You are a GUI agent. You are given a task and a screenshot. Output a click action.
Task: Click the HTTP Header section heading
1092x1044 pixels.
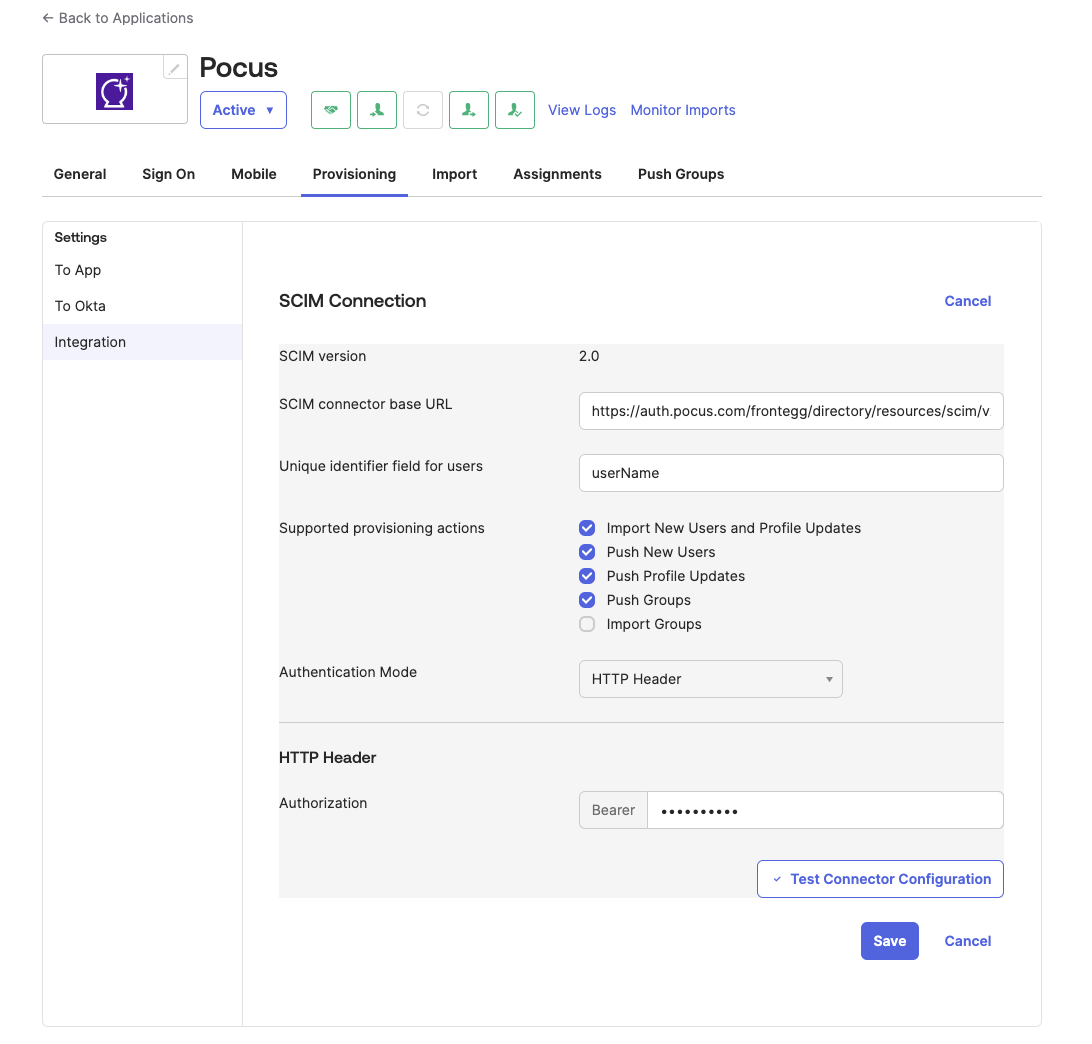(327, 758)
